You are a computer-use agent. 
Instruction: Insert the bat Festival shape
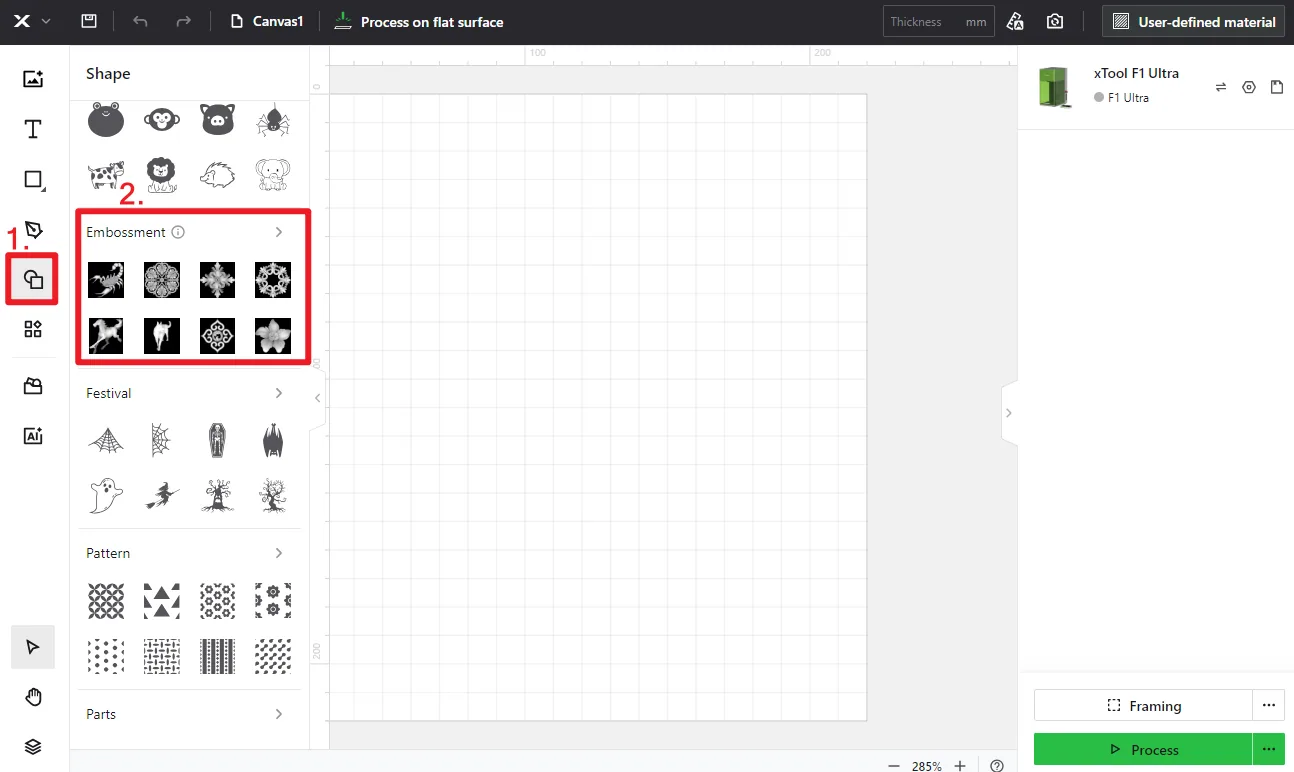coord(273,440)
